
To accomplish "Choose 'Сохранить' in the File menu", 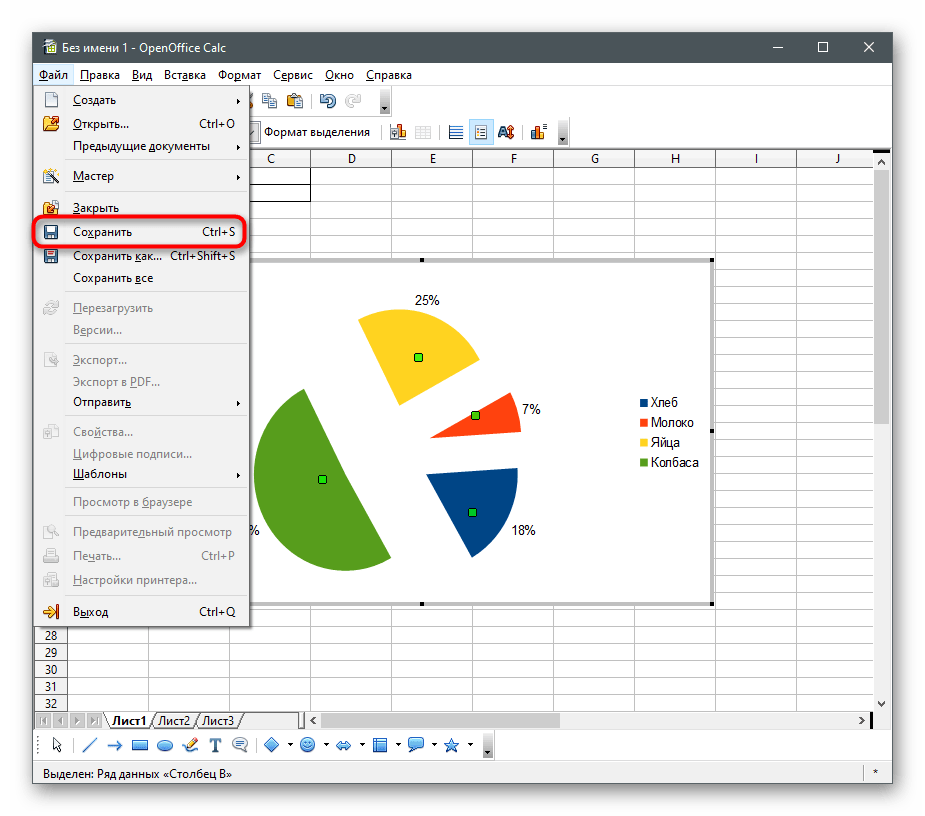I will pyautogui.click(x=102, y=232).
